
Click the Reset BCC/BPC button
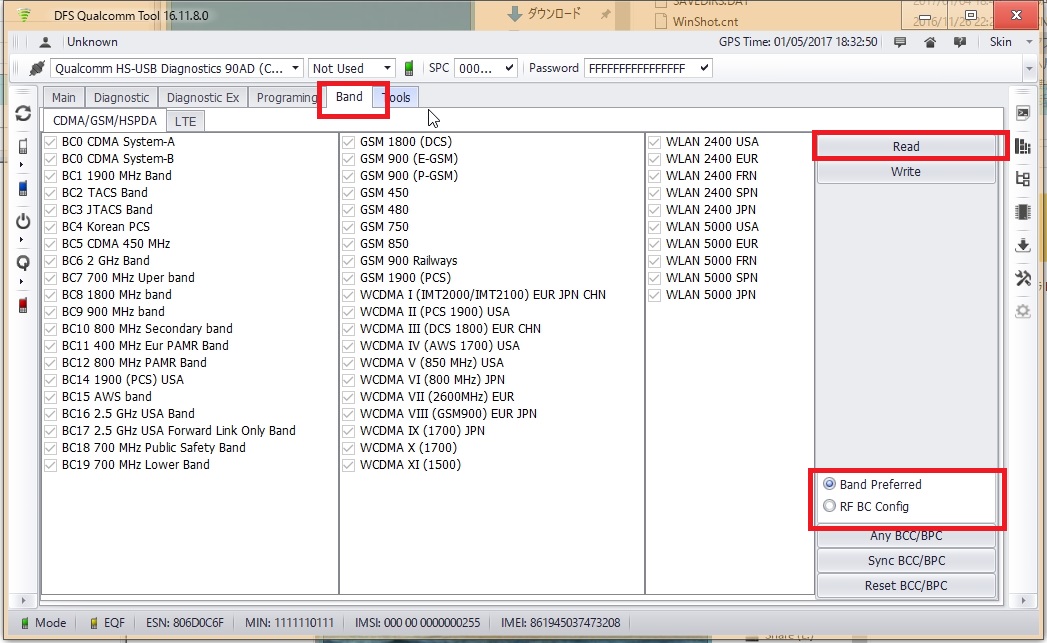click(907, 585)
